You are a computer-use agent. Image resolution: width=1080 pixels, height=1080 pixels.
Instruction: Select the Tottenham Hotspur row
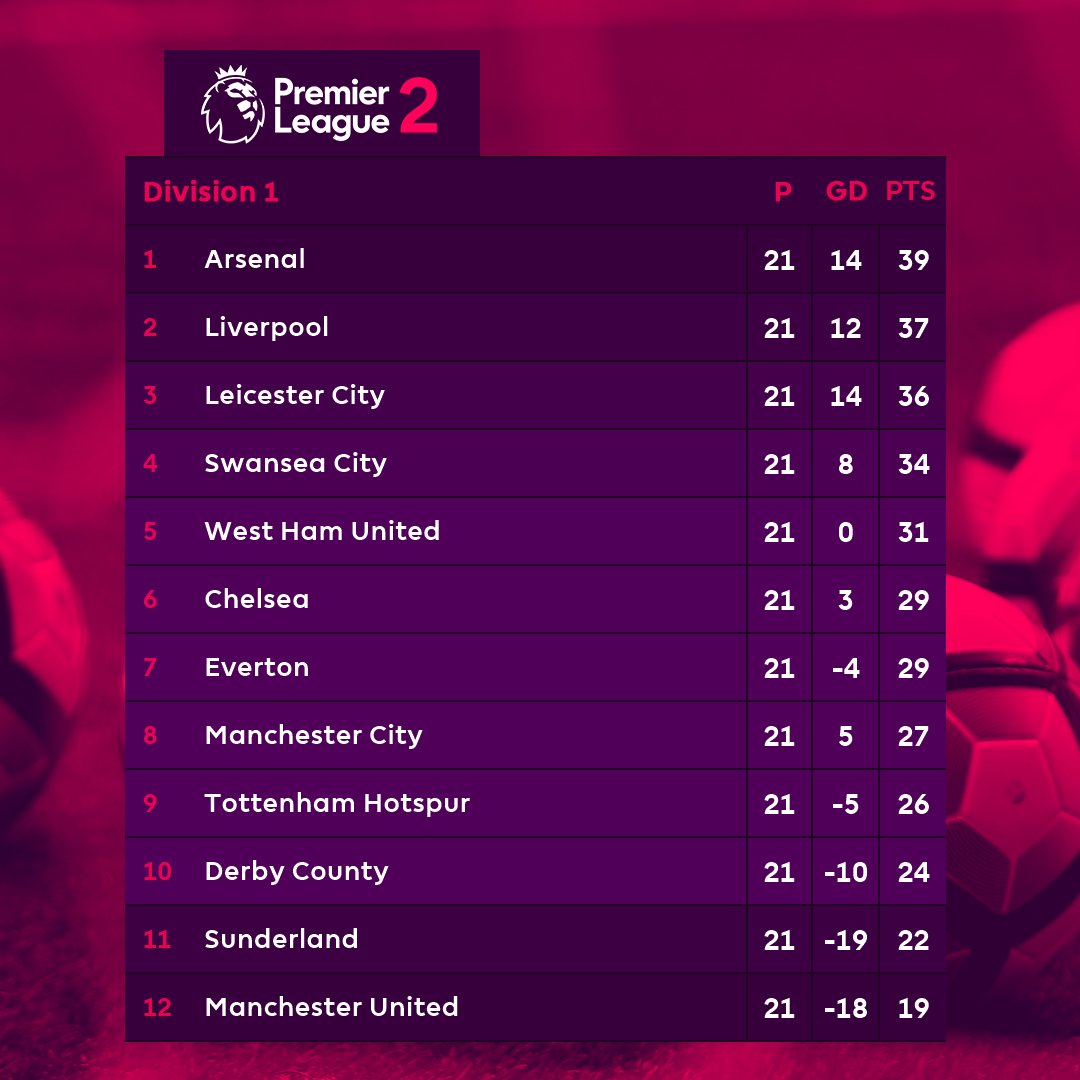[535, 803]
